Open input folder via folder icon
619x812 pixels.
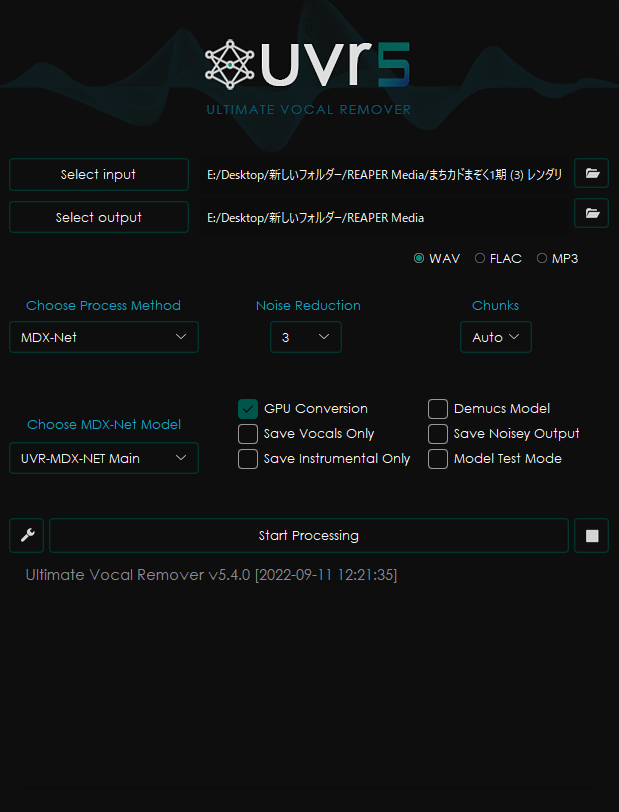(x=592, y=173)
